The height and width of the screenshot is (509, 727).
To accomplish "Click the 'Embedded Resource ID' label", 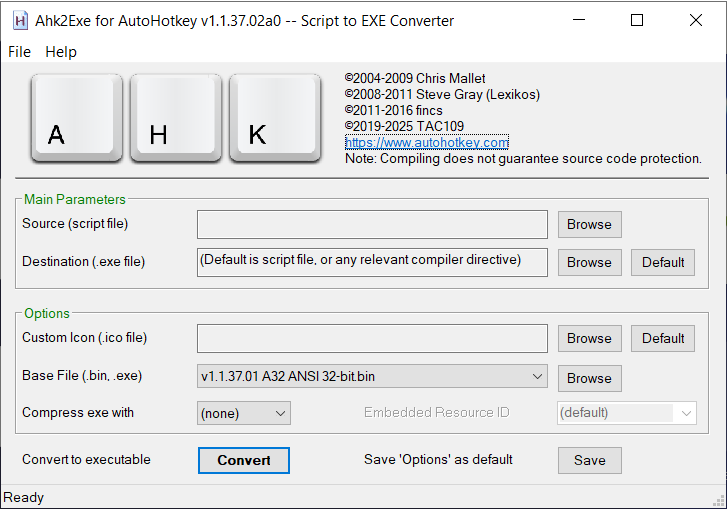I will [436, 413].
